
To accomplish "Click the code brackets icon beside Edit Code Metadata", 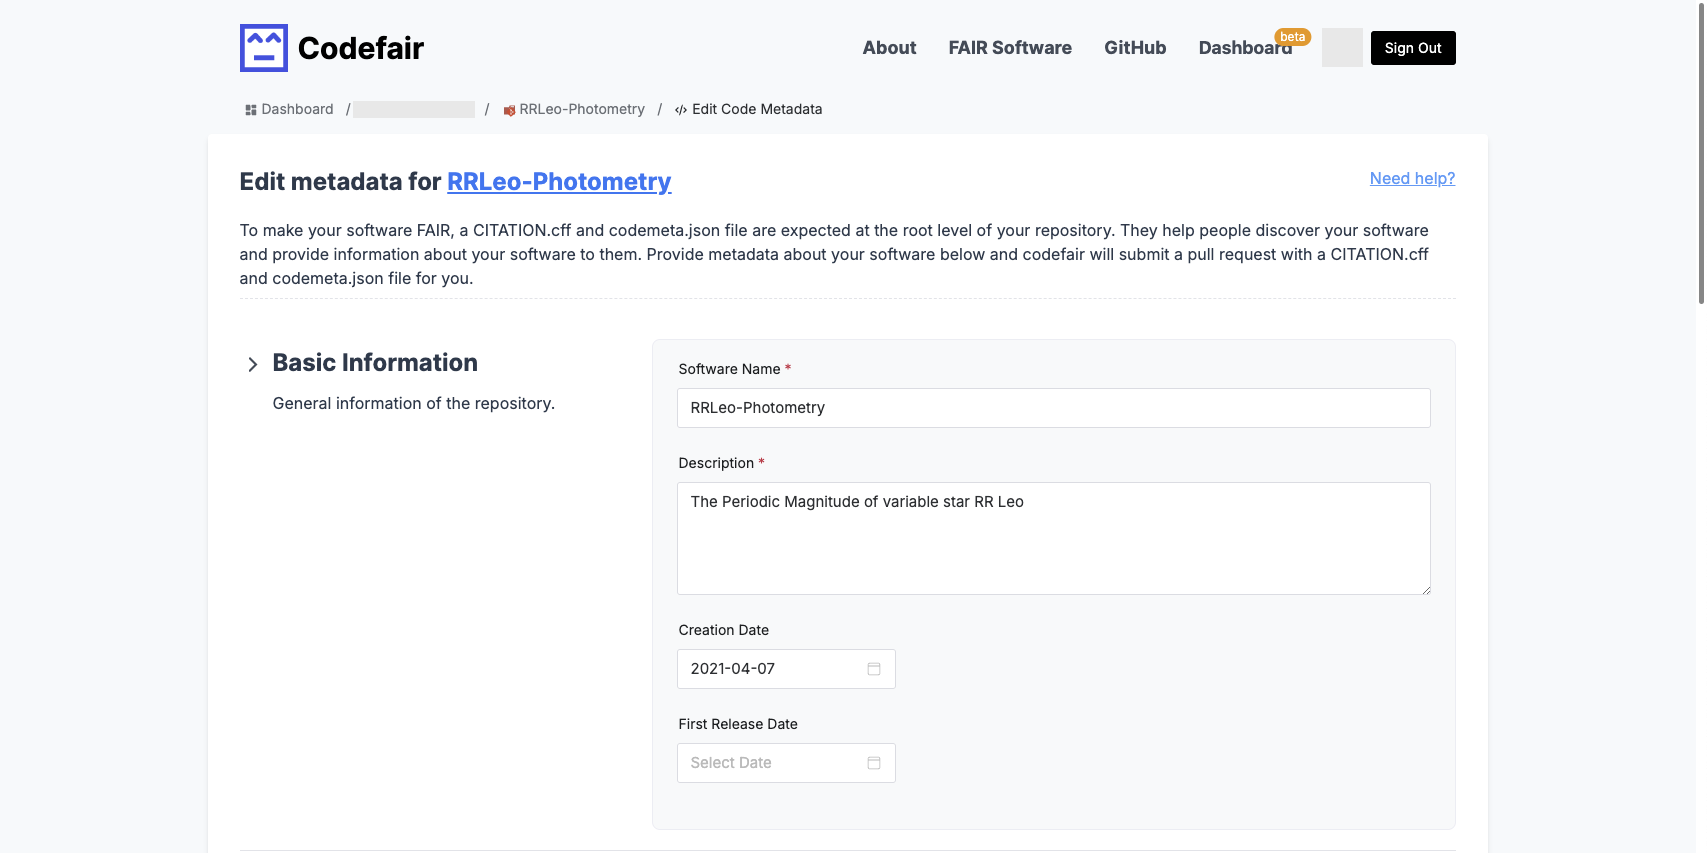I will 681,110.
